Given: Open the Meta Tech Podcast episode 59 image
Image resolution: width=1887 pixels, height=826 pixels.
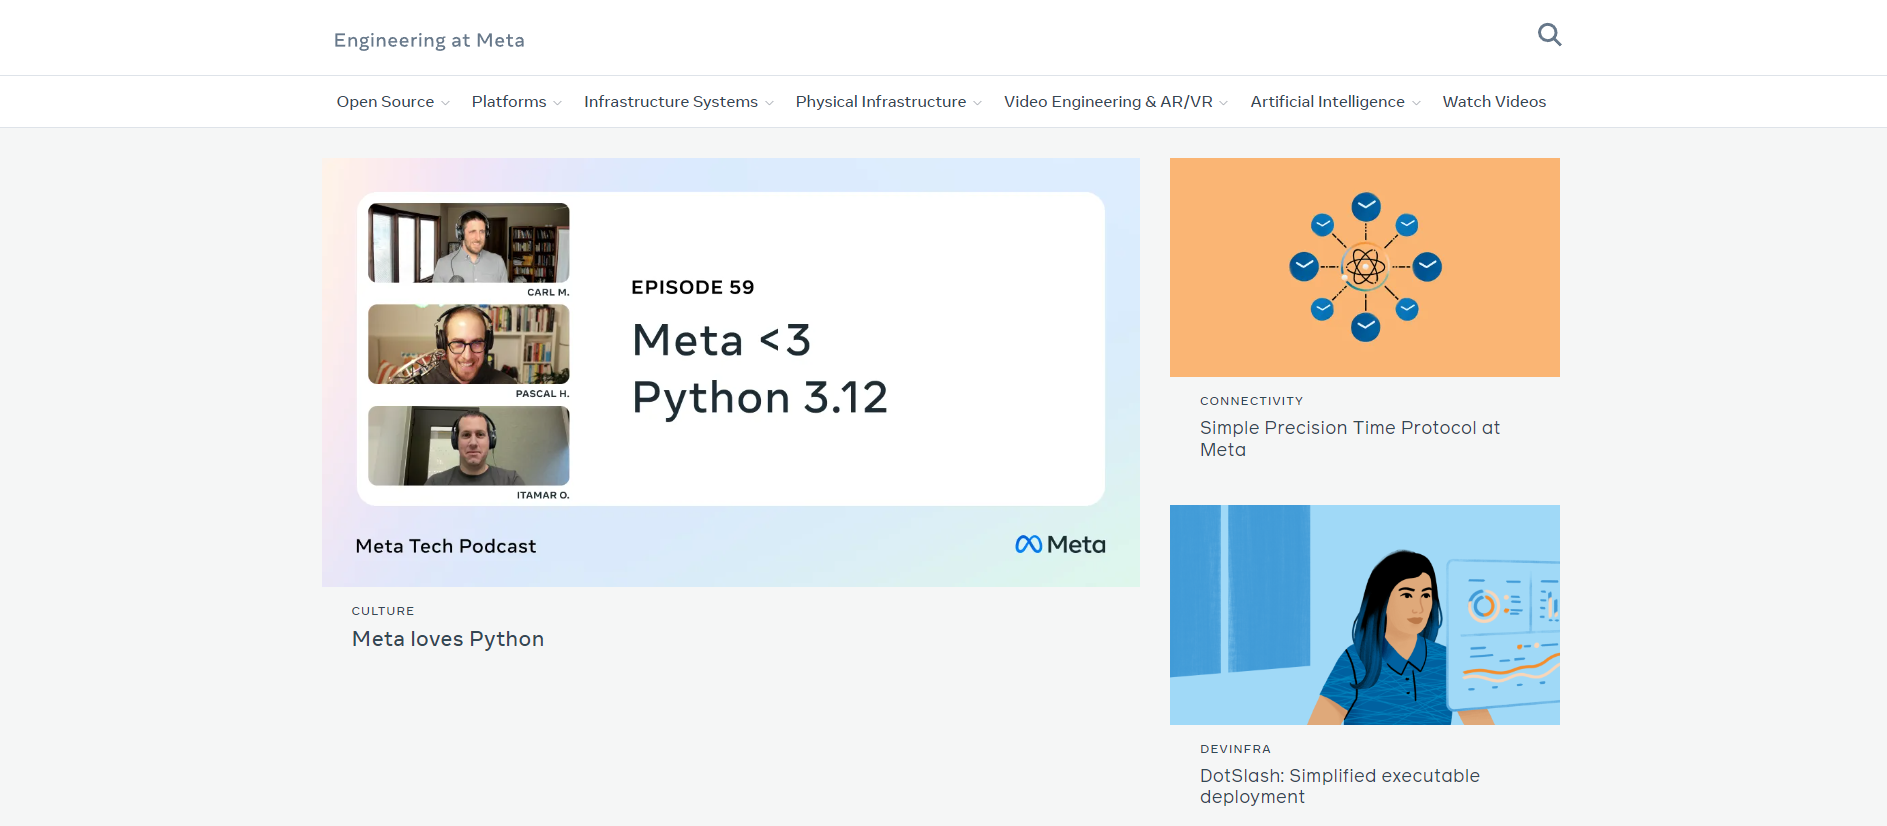Looking at the screenshot, I should pyautogui.click(x=731, y=372).
